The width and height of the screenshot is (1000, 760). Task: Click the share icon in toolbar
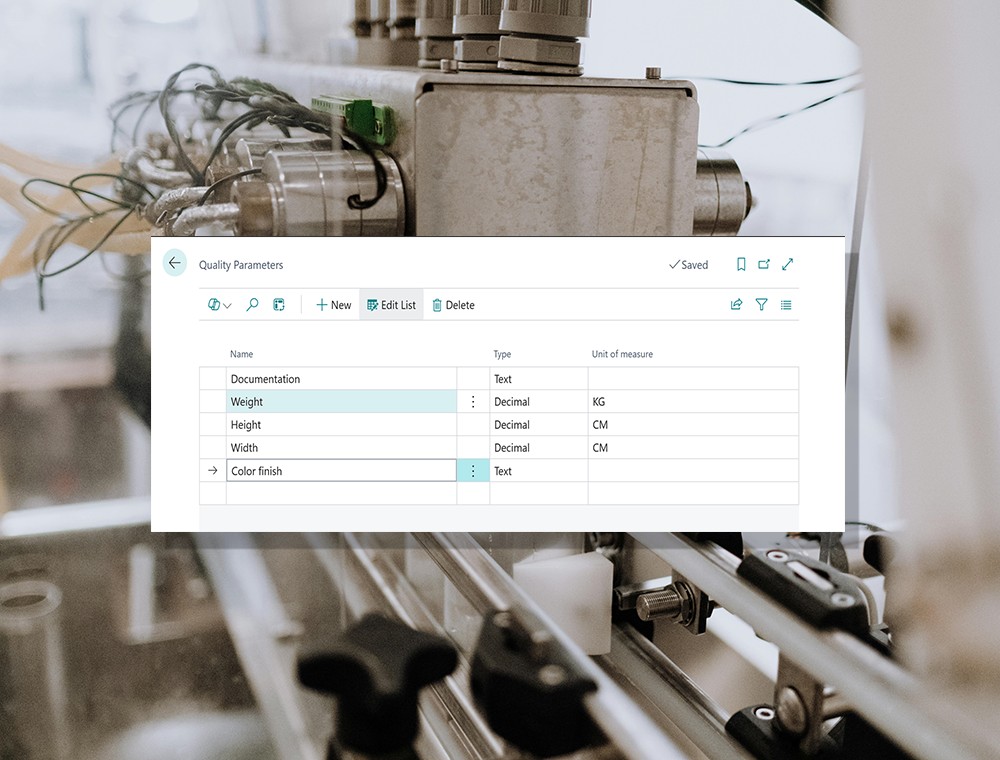[737, 305]
